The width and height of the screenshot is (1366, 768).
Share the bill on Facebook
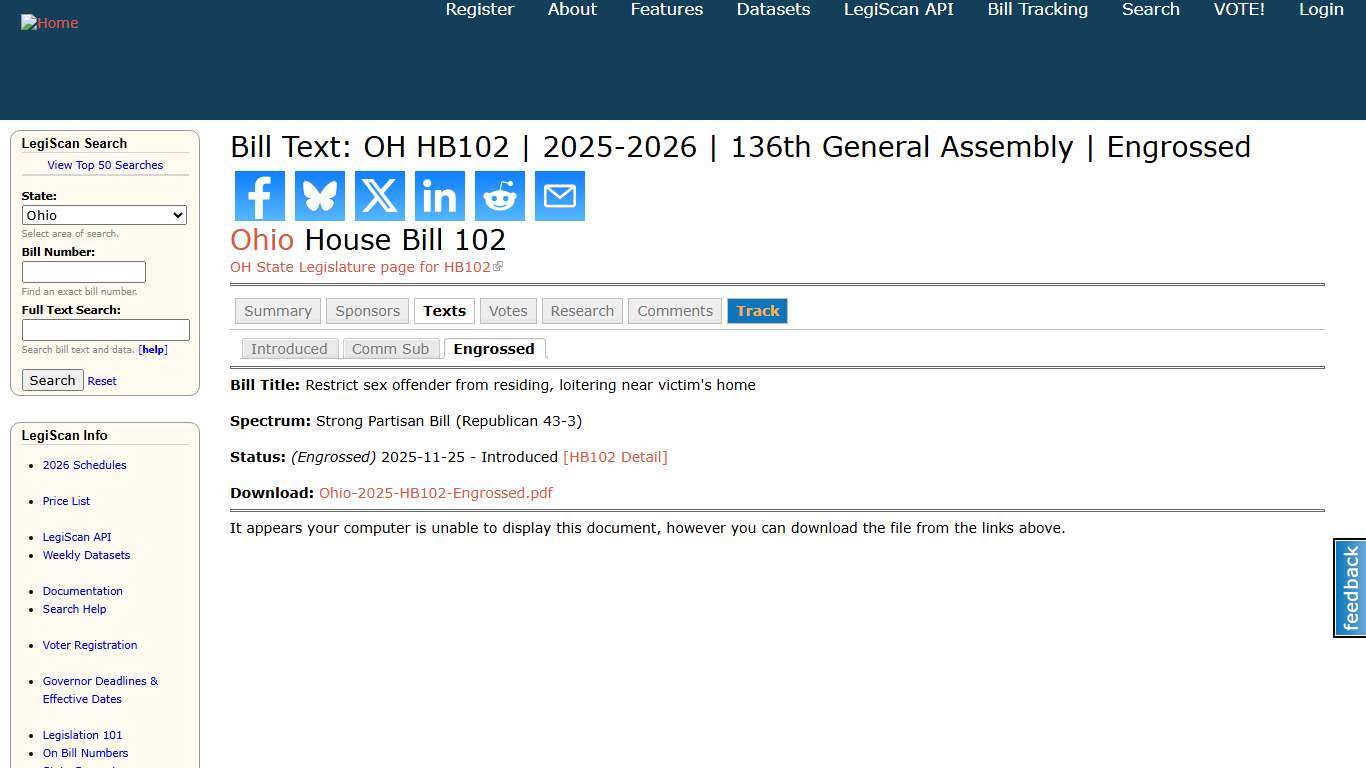259,196
